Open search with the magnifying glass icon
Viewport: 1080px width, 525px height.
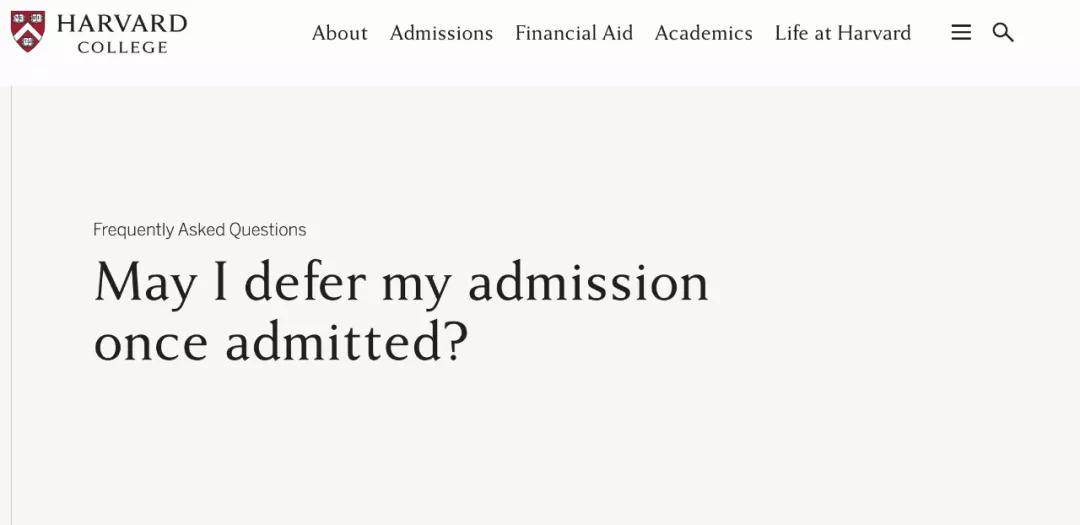(1003, 32)
